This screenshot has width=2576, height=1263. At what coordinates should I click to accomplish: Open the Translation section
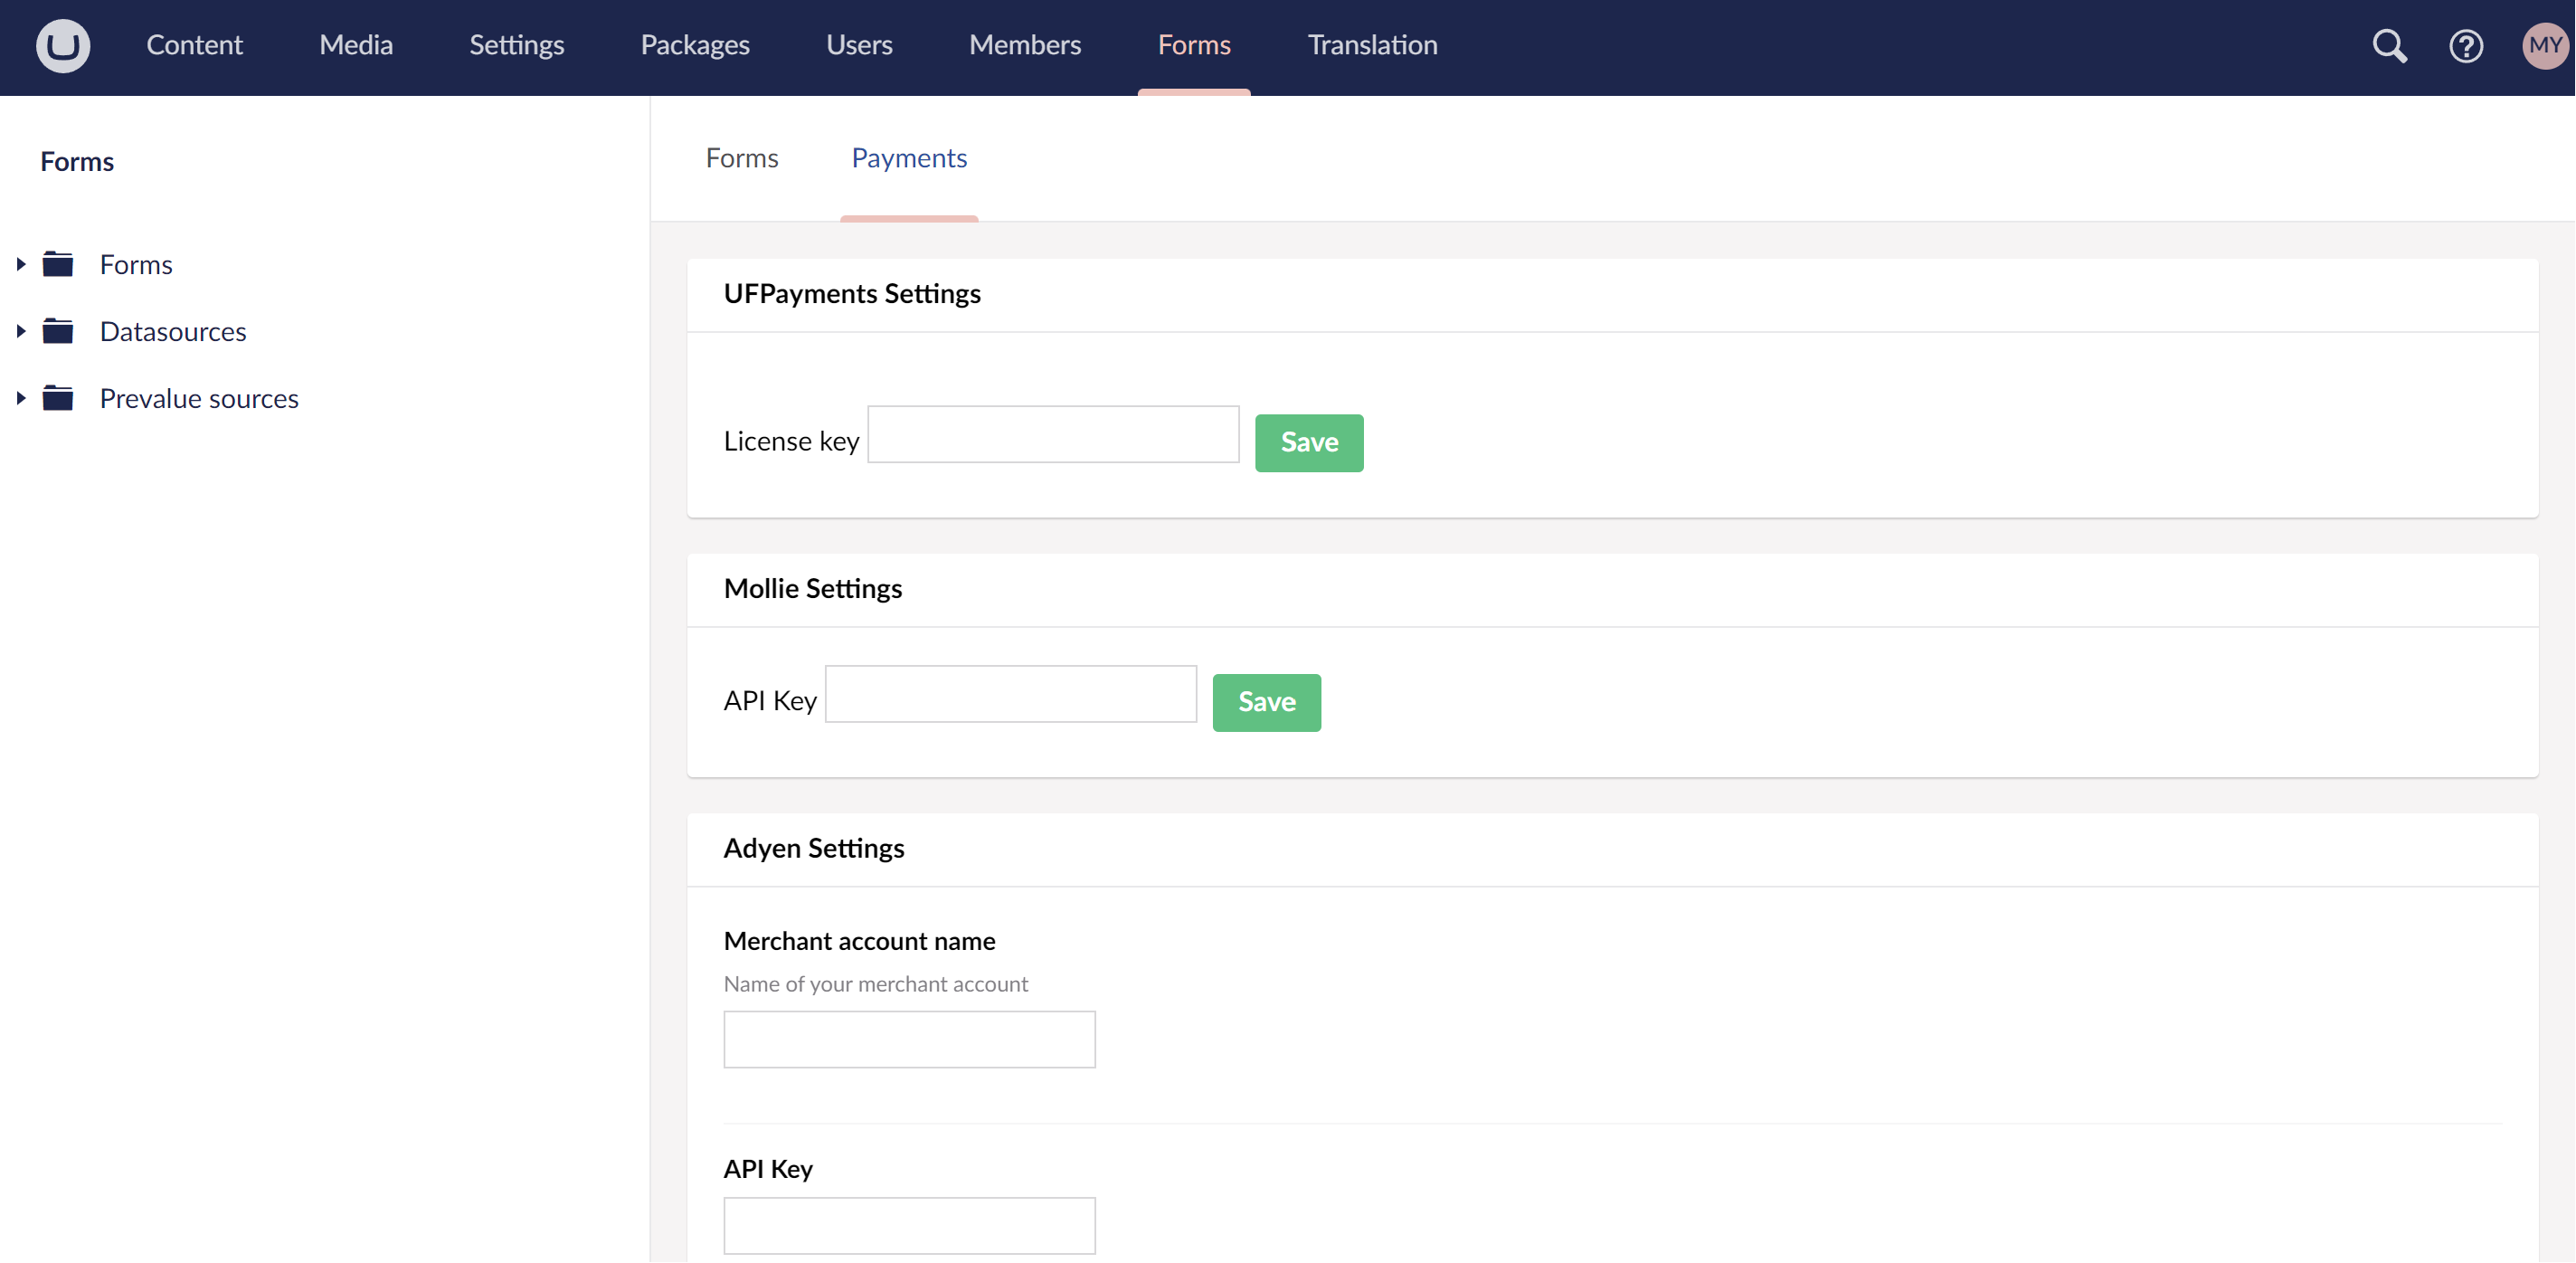tap(1372, 45)
